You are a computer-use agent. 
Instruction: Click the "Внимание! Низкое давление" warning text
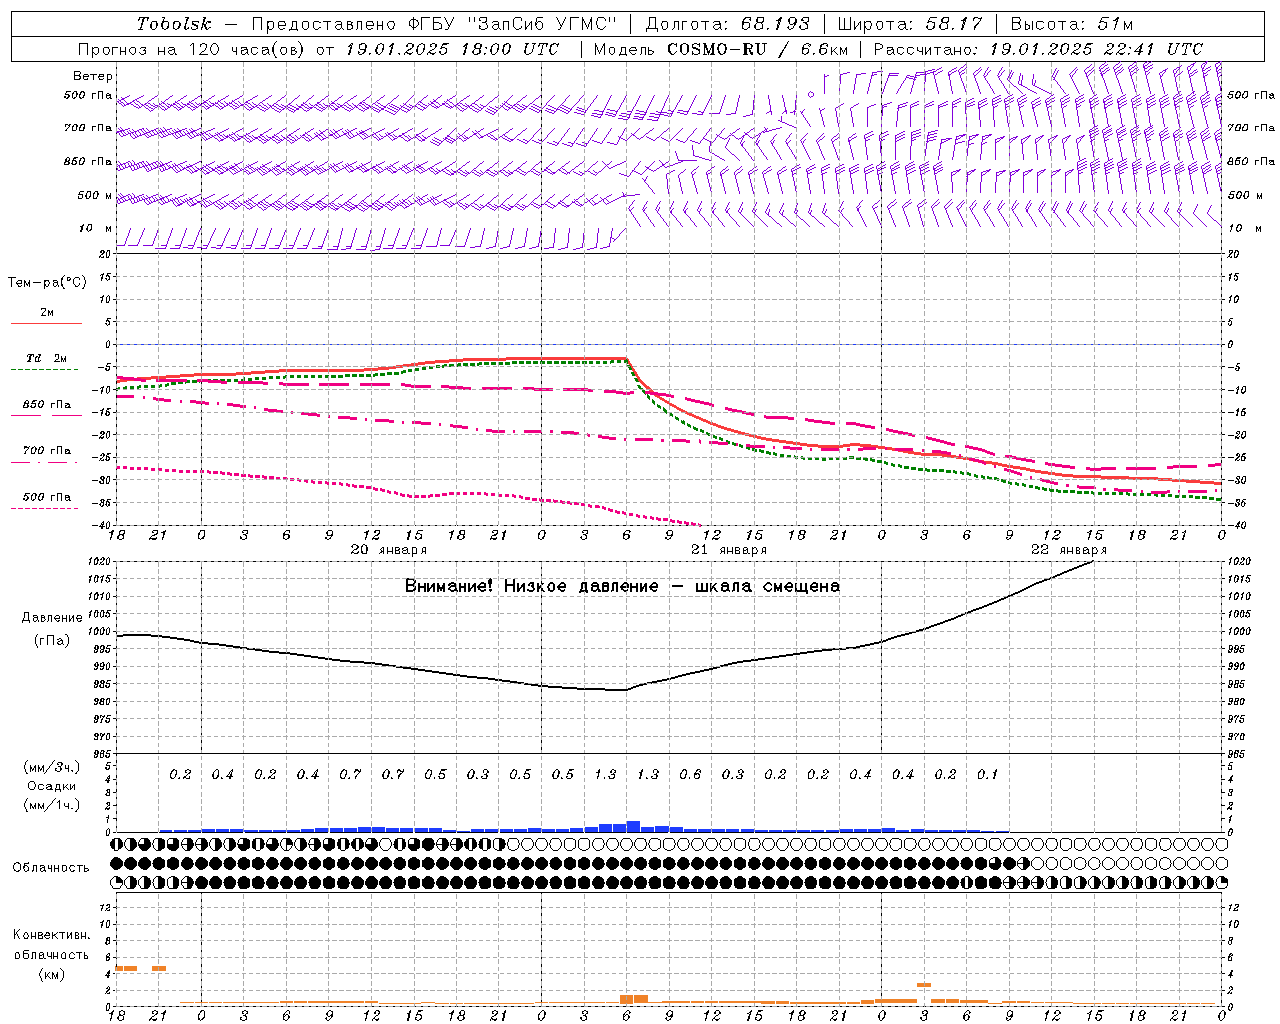coord(531,586)
